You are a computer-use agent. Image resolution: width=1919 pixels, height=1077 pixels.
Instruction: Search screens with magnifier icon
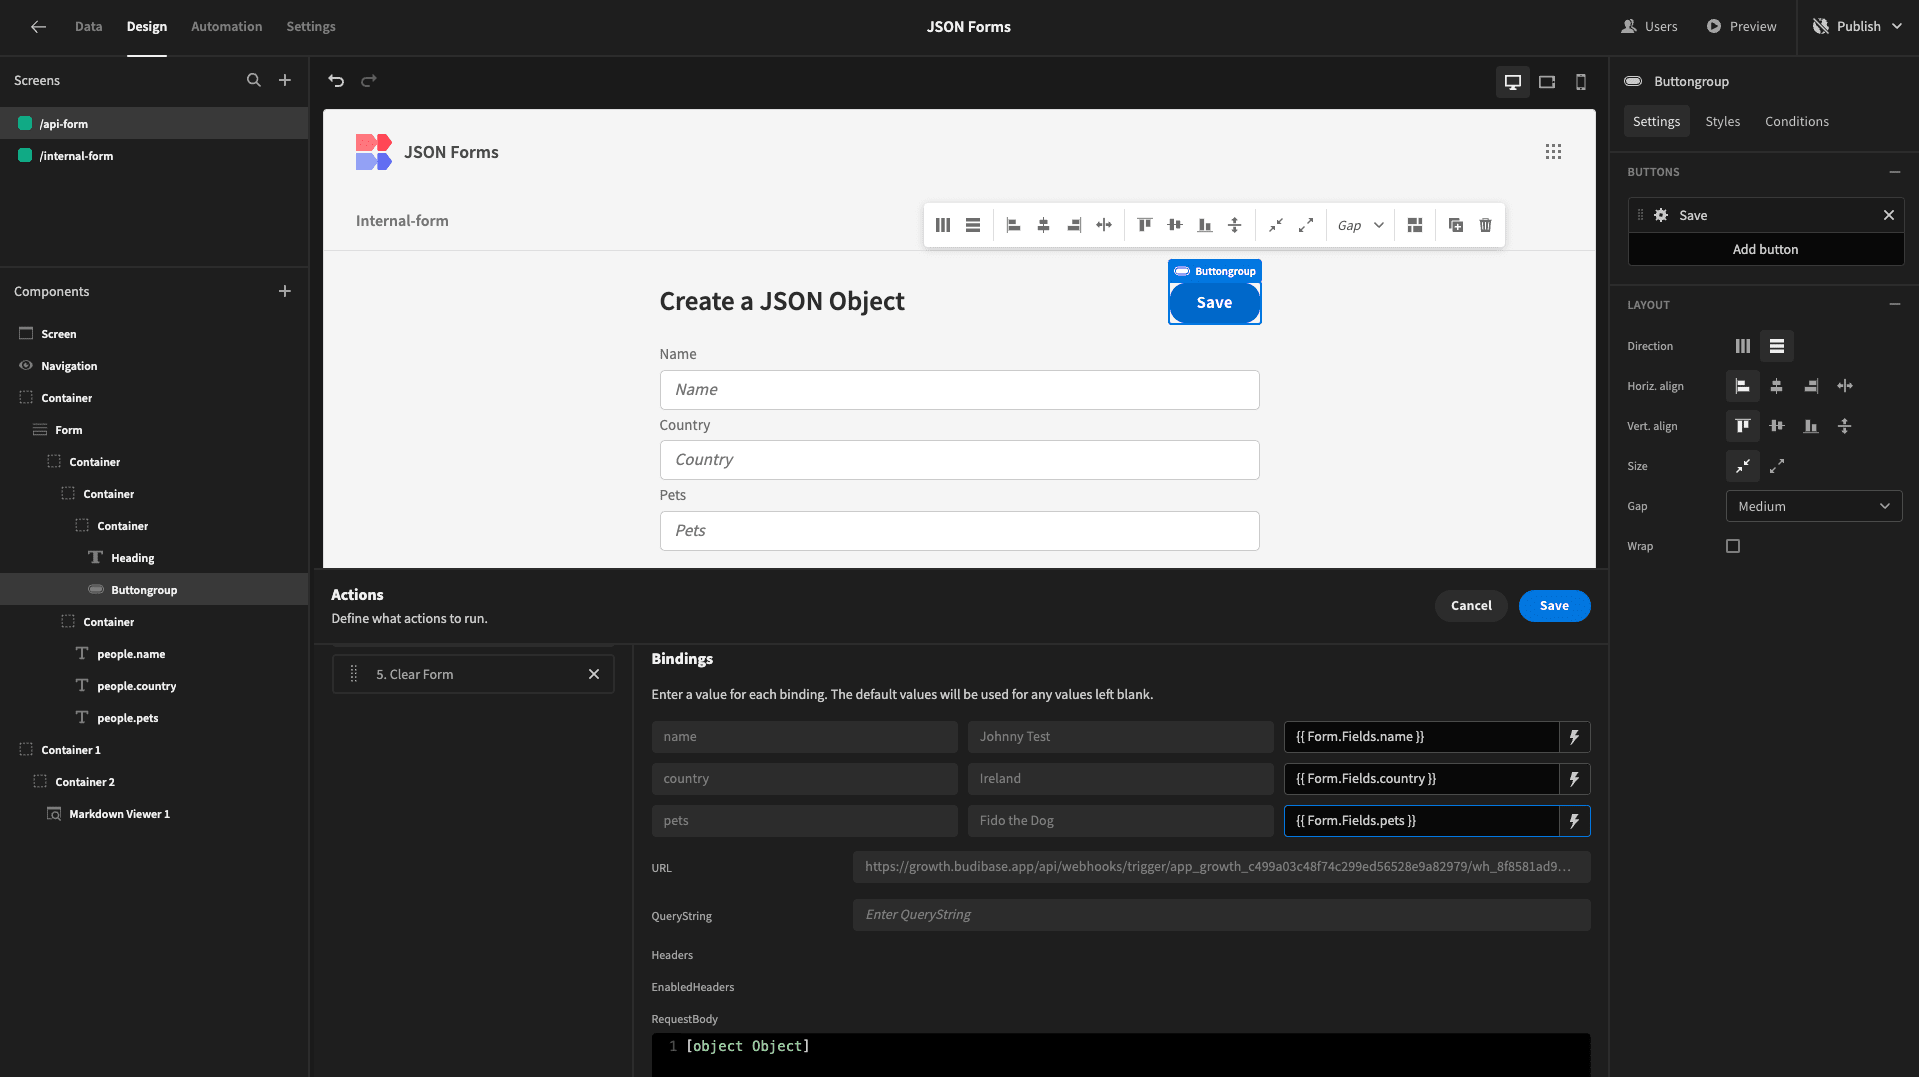[x=254, y=80]
